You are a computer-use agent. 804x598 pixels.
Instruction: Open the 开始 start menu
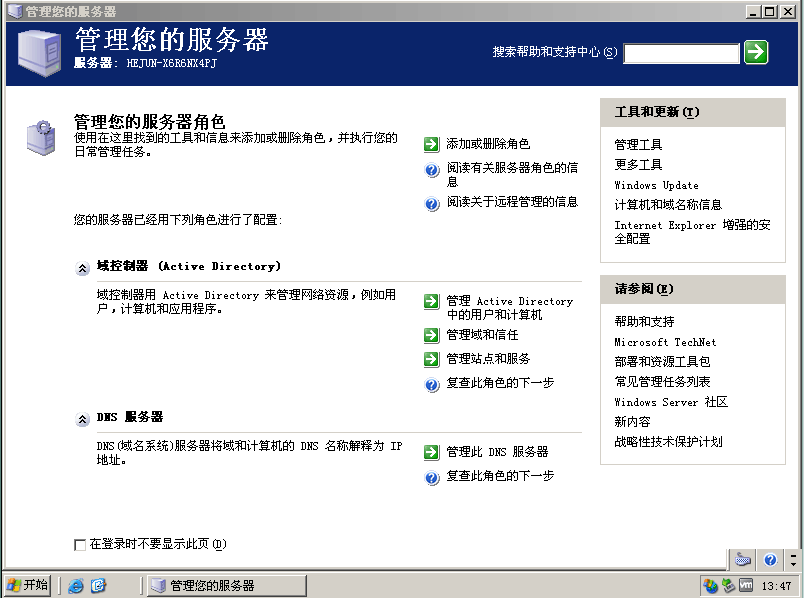click(27, 586)
